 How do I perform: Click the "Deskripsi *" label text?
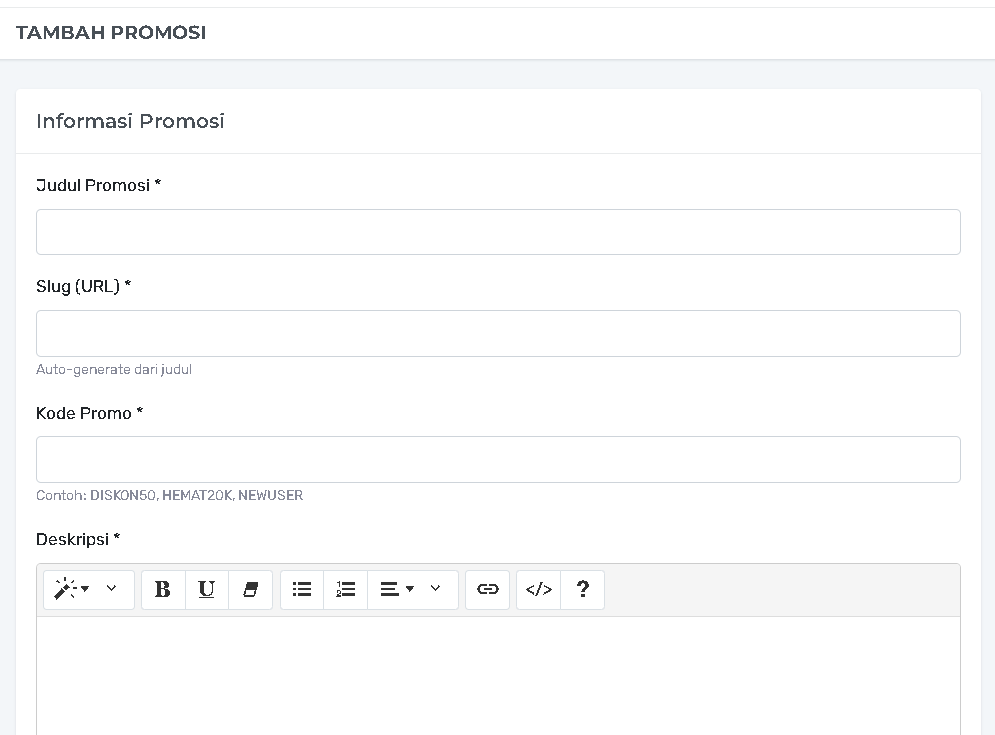click(x=77, y=539)
